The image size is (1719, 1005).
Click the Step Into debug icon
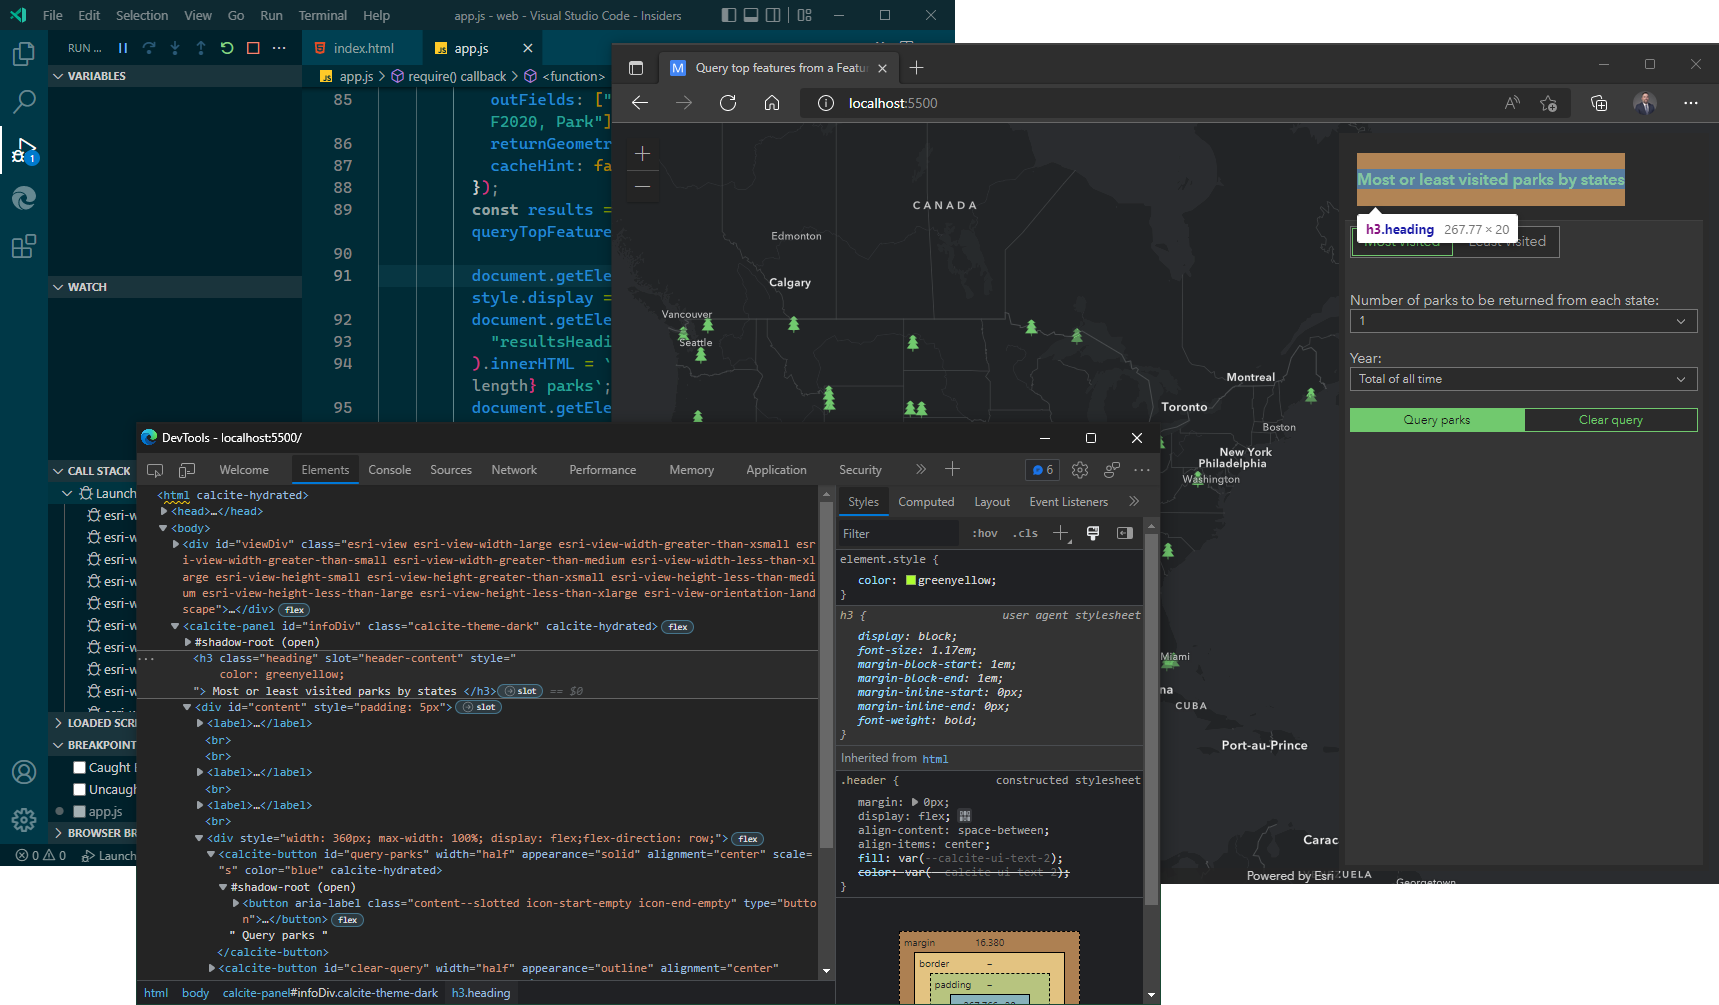coord(174,47)
